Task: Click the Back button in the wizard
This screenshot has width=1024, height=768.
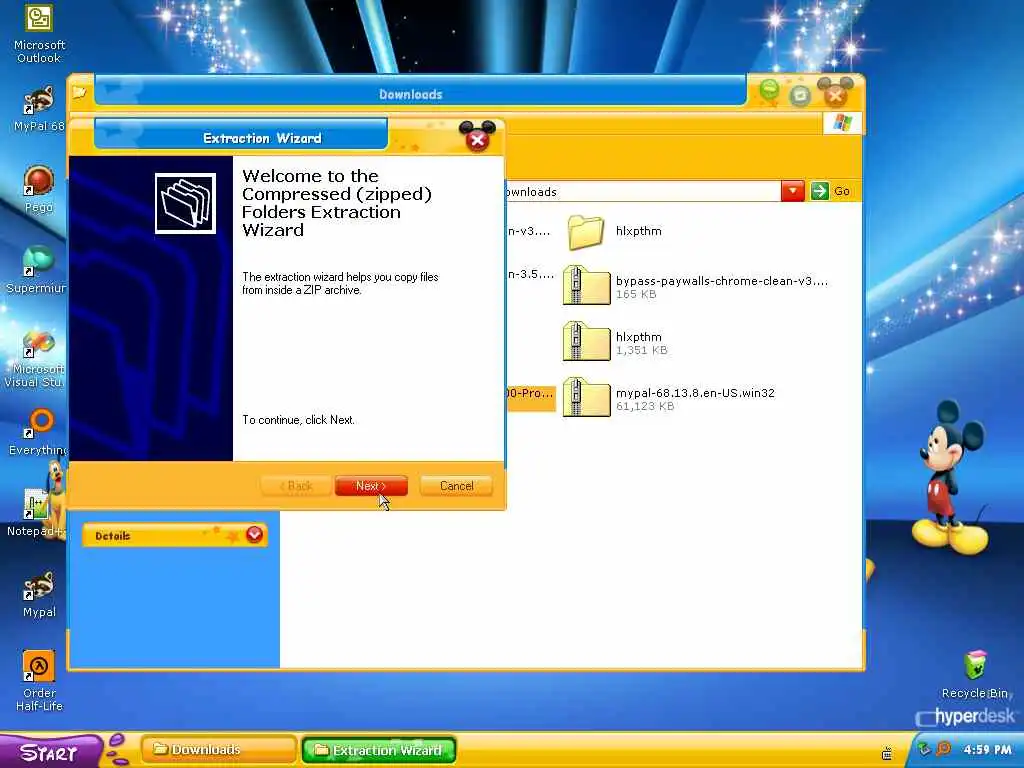Action: 296,486
